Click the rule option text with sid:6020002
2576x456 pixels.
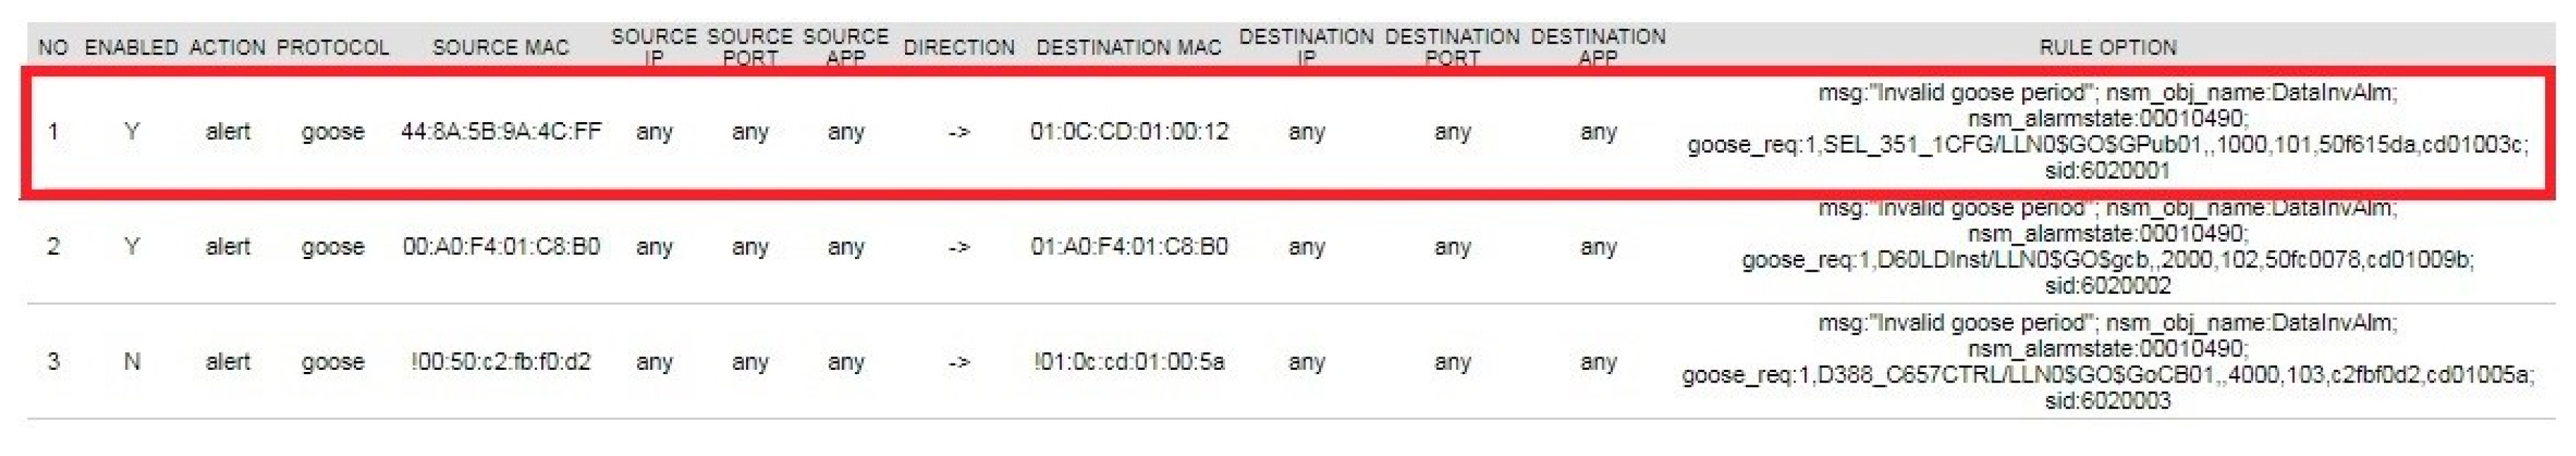pos(2107,247)
